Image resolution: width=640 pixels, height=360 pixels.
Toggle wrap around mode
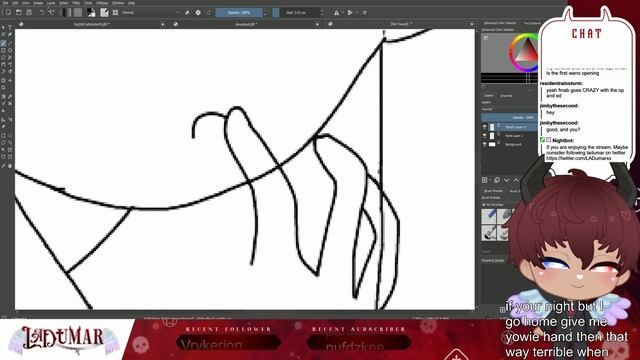pyautogui.click(x=364, y=13)
